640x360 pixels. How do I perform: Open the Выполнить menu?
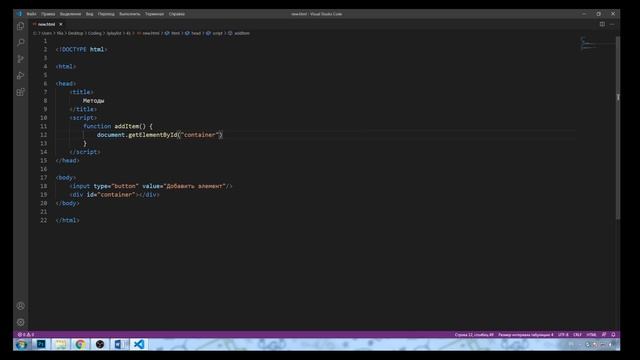pyautogui.click(x=130, y=14)
